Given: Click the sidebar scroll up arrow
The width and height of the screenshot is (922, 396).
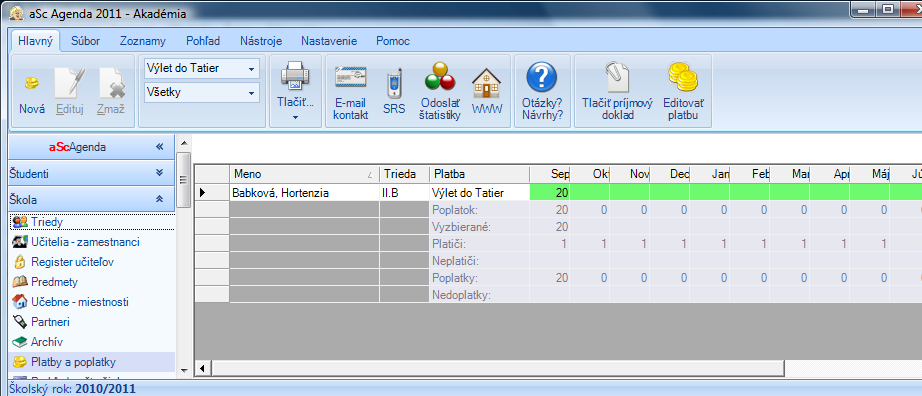Looking at the screenshot, I should coord(183,143).
